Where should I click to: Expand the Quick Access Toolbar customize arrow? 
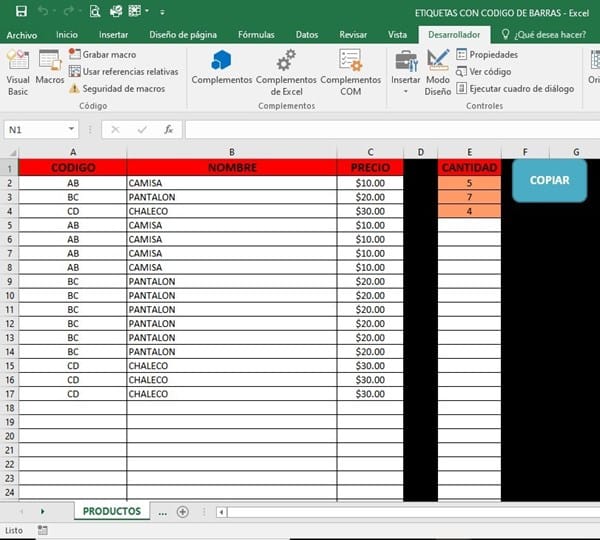click(x=162, y=12)
